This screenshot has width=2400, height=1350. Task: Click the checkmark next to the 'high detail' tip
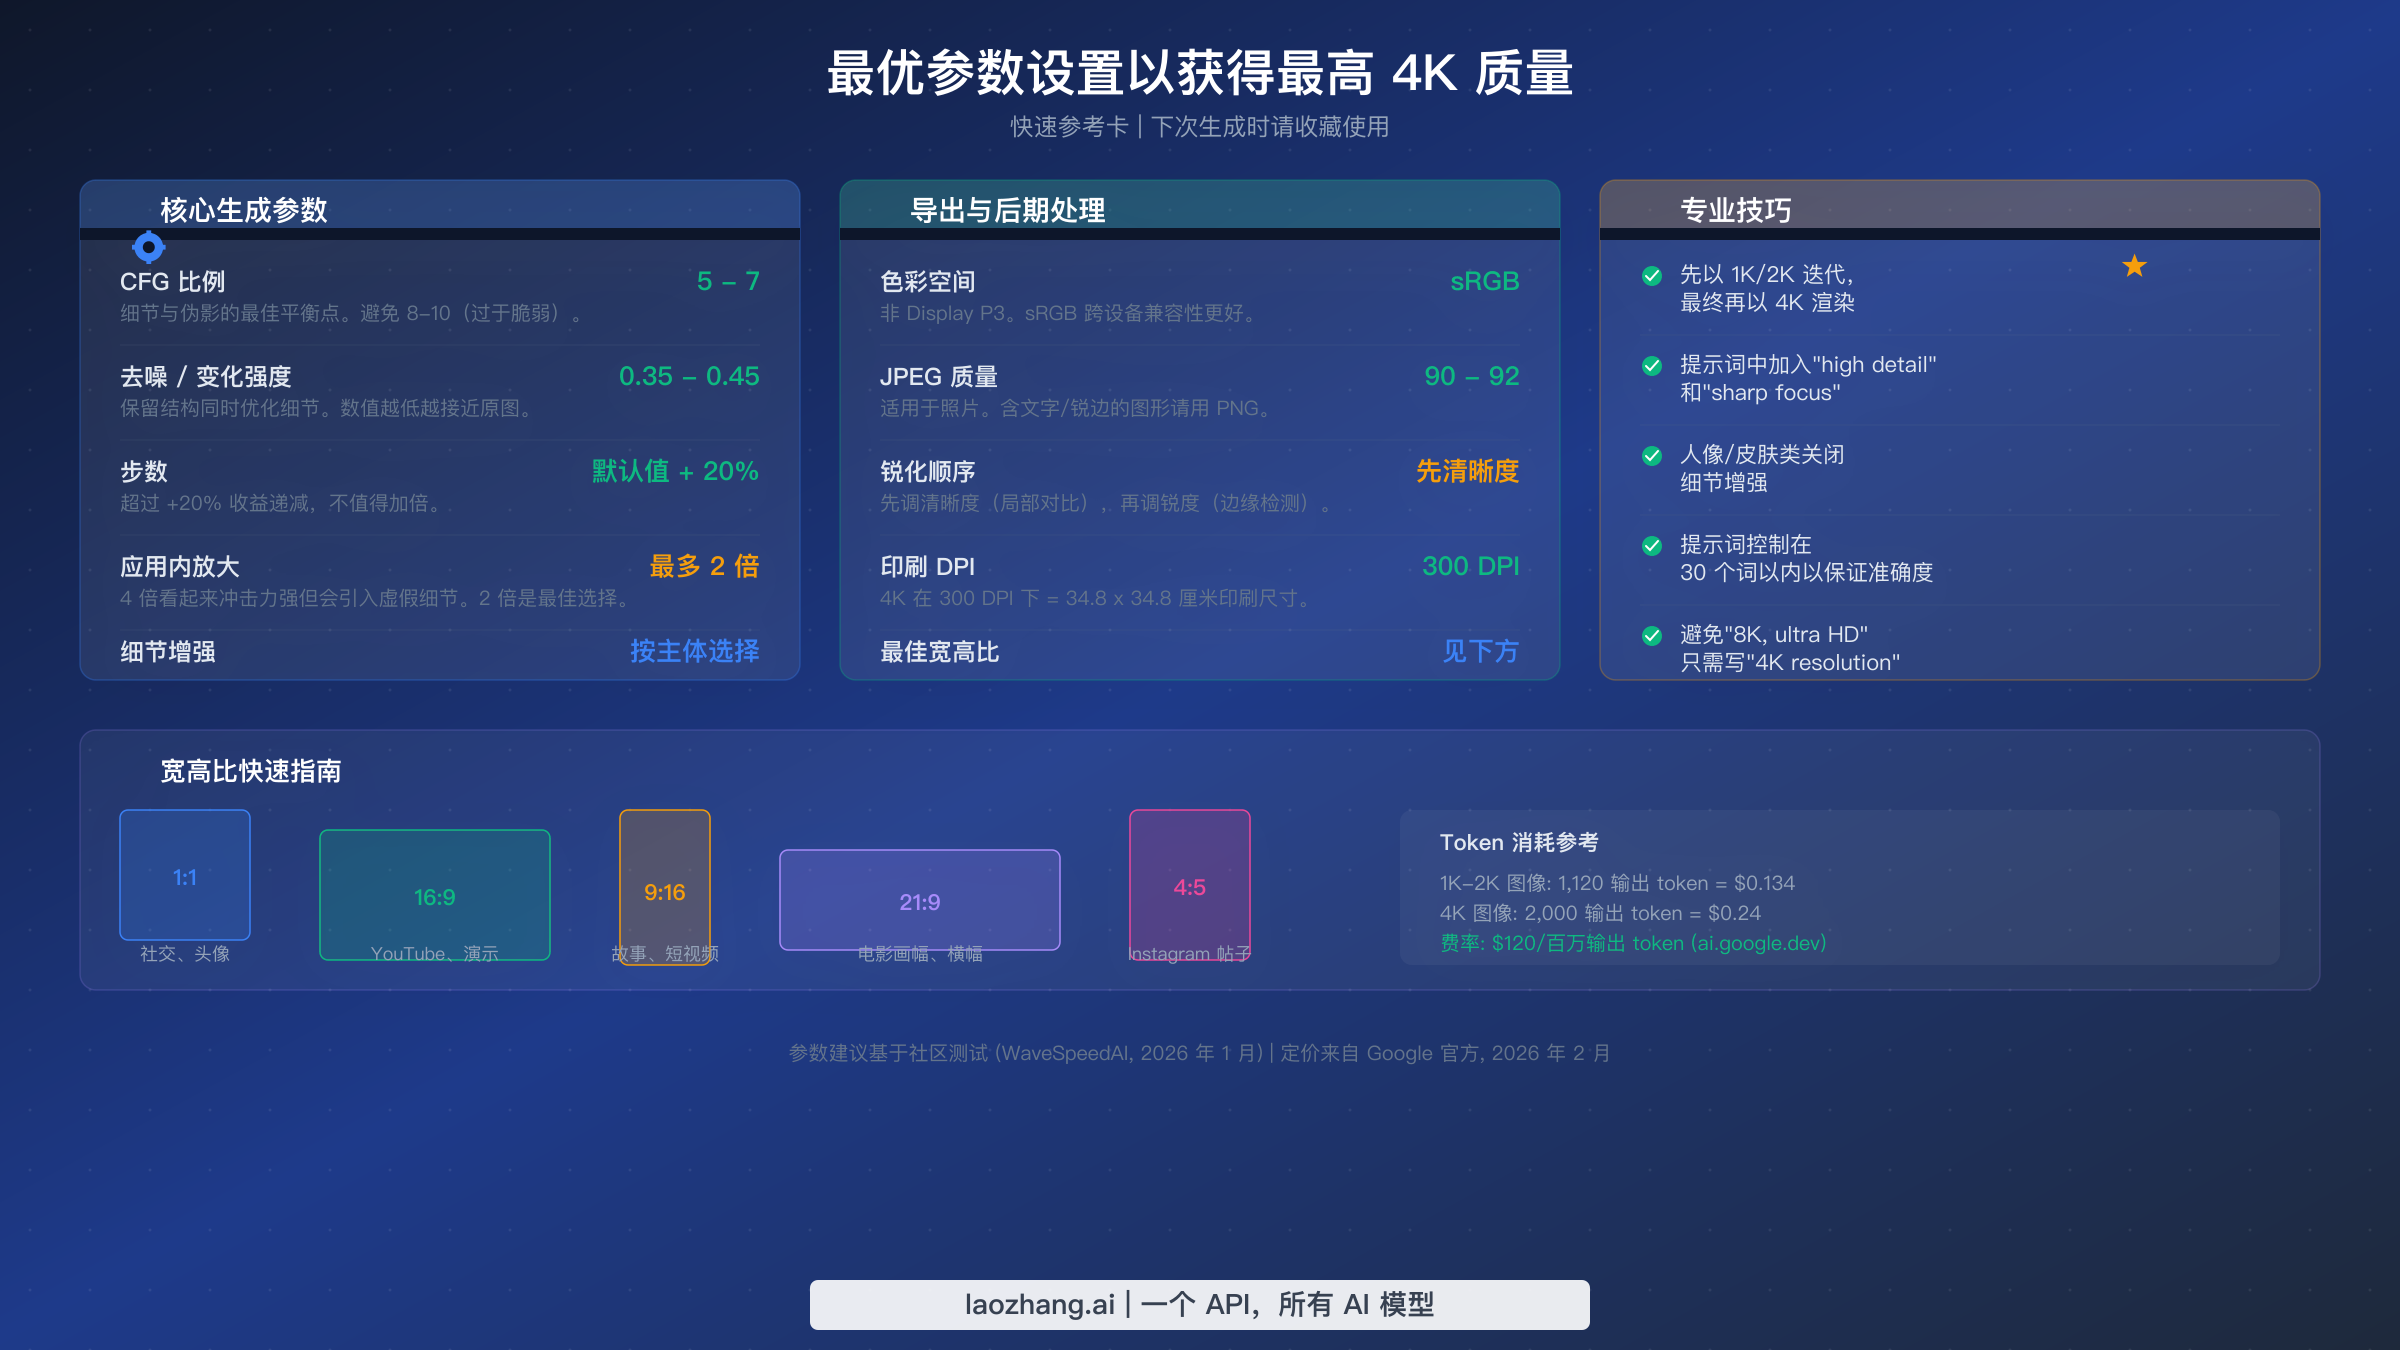tap(1651, 366)
